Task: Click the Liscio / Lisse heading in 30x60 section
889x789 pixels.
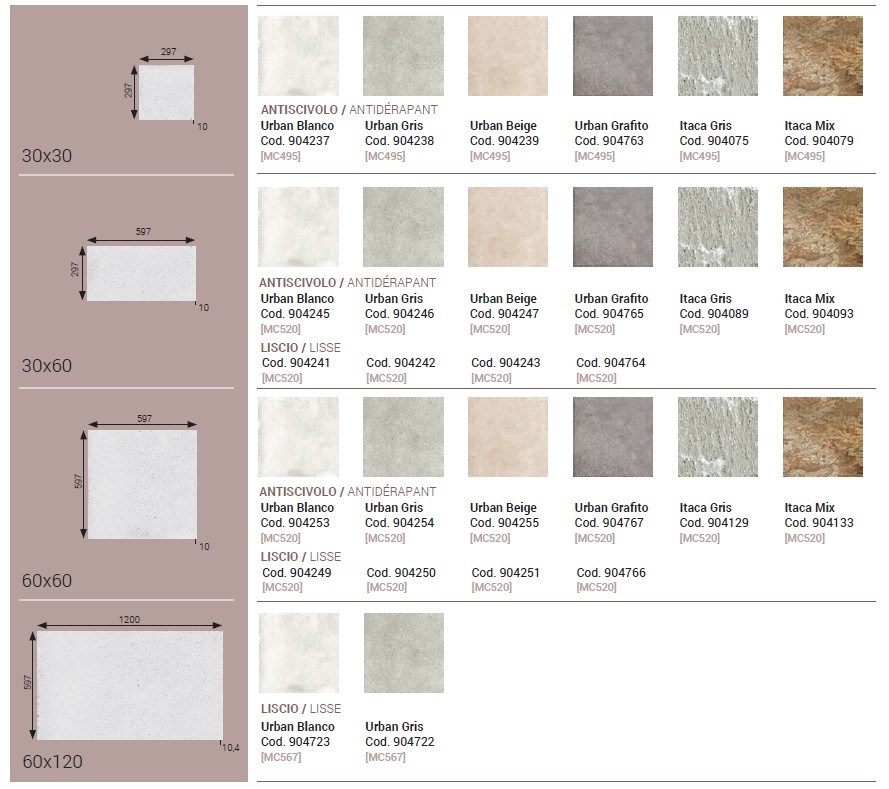Action: [300, 347]
